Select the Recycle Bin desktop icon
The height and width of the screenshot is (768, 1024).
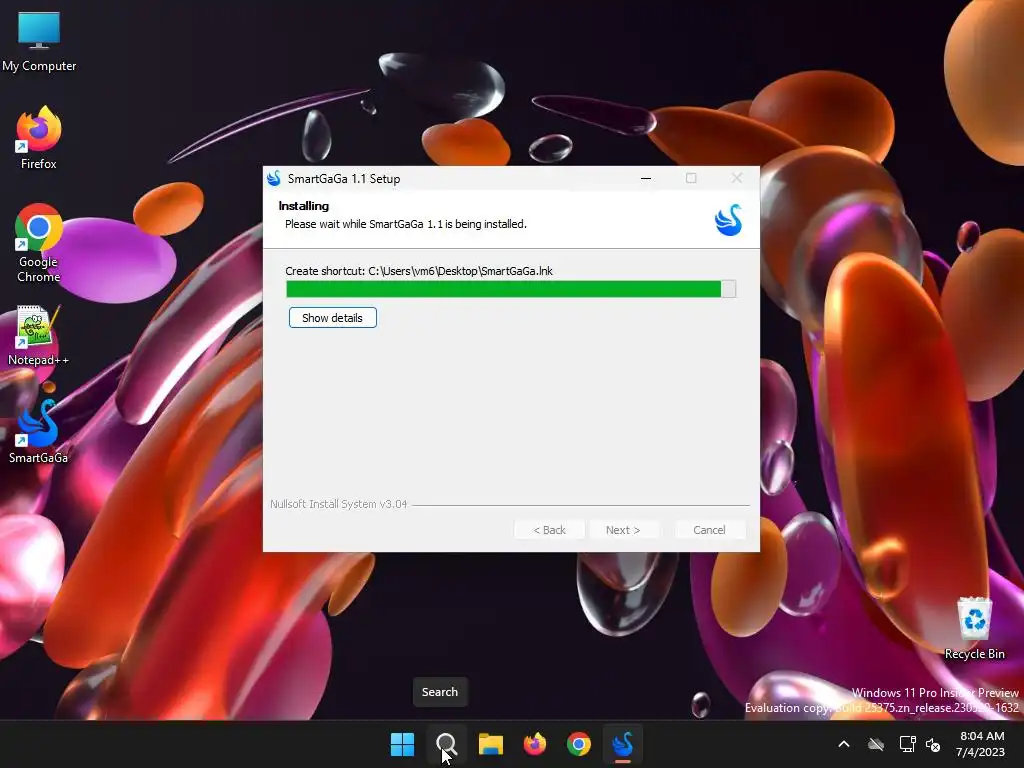pos(974,629)
